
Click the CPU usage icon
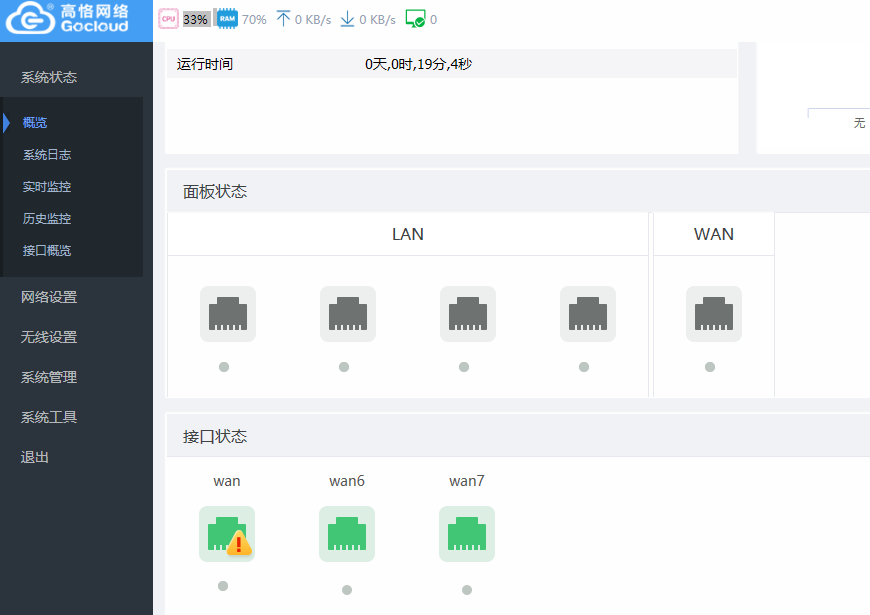[168, 19]
